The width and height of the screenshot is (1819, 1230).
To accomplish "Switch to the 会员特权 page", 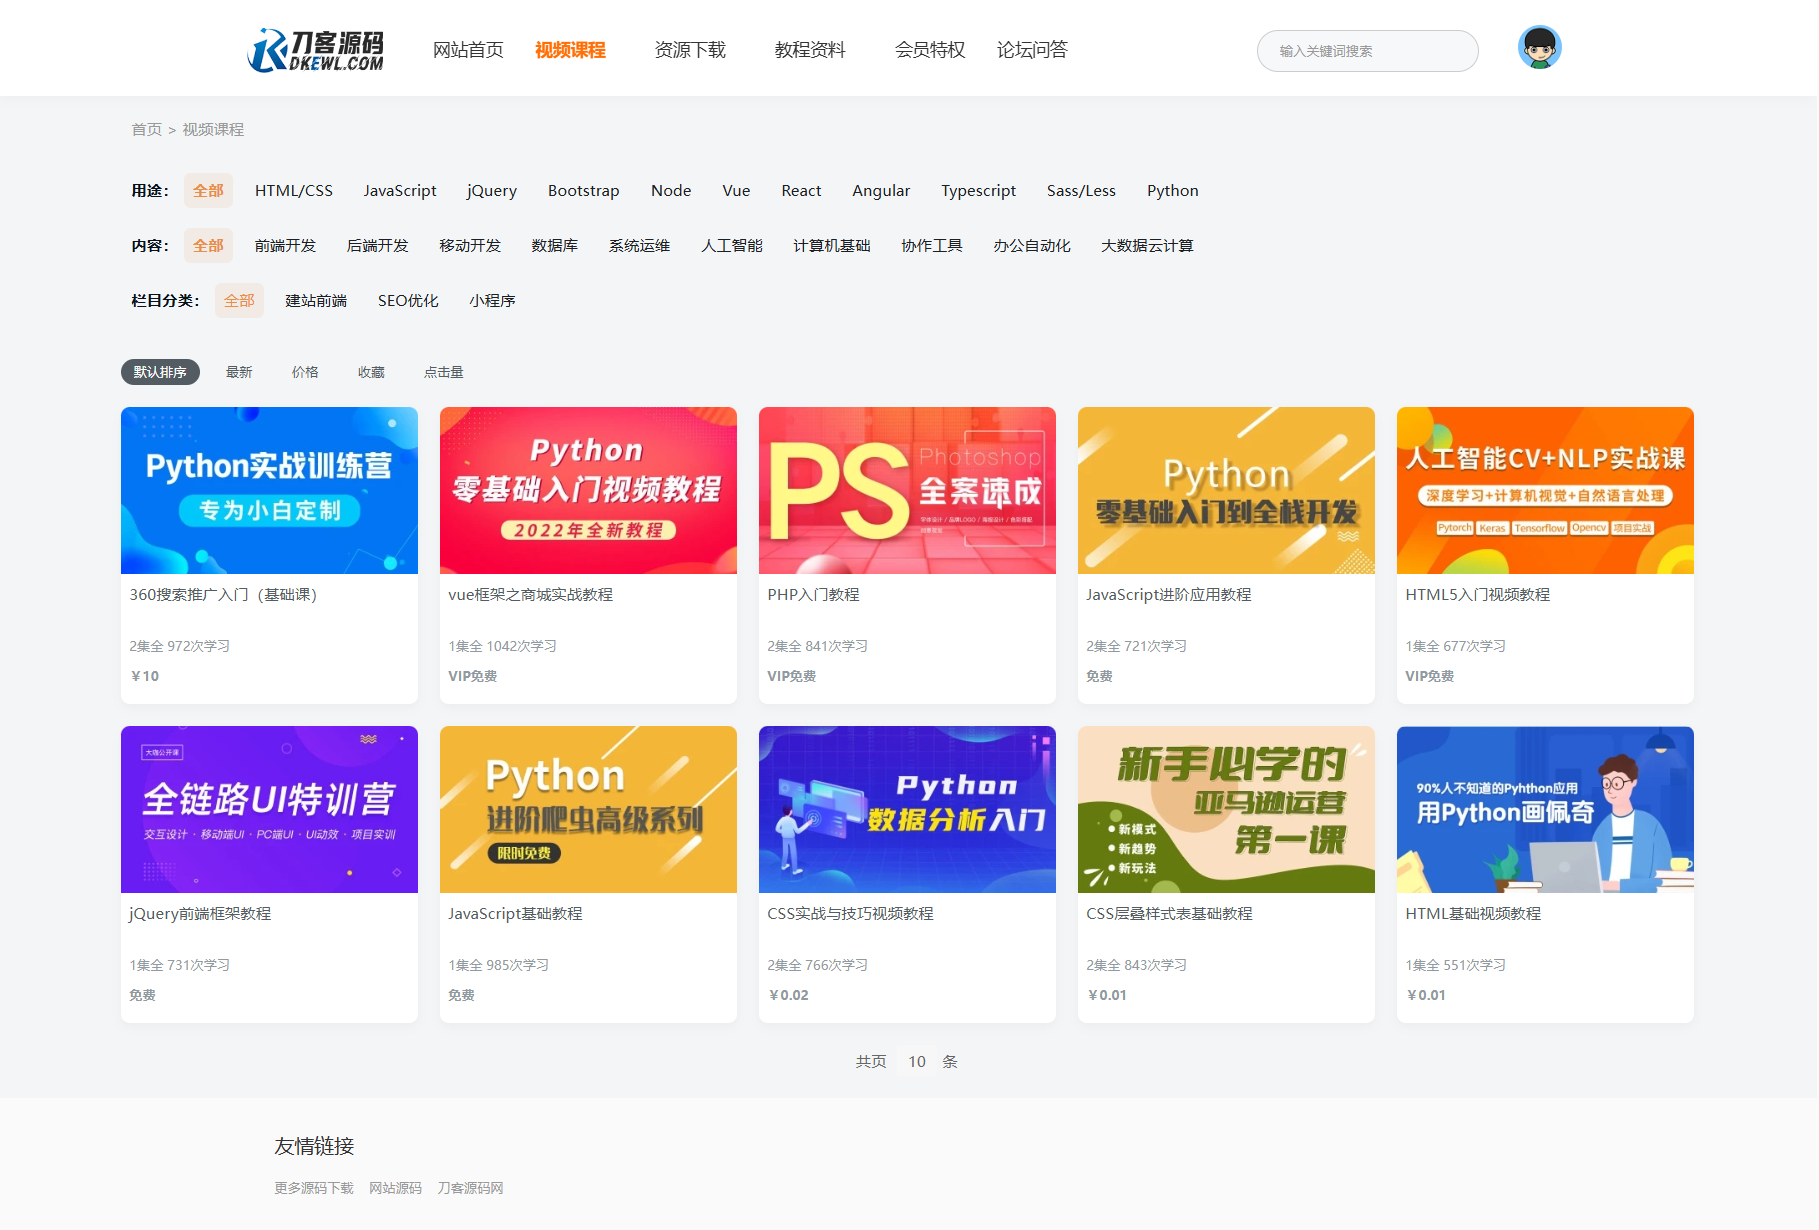I will tap(929, 50).
